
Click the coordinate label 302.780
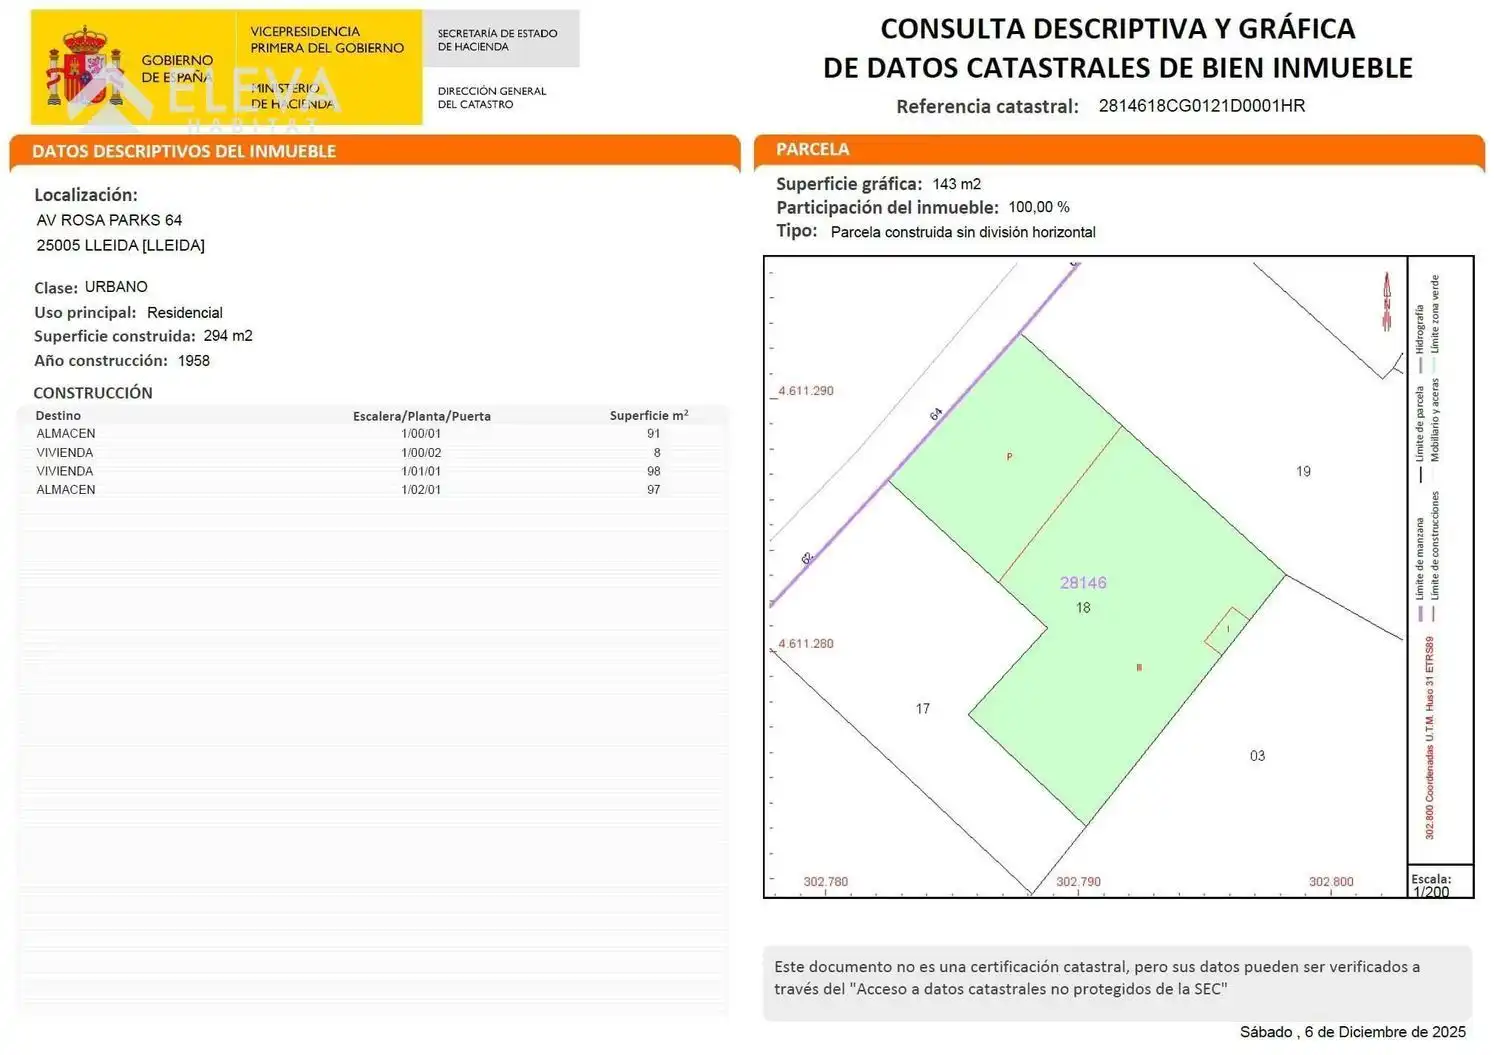(826, 882)
